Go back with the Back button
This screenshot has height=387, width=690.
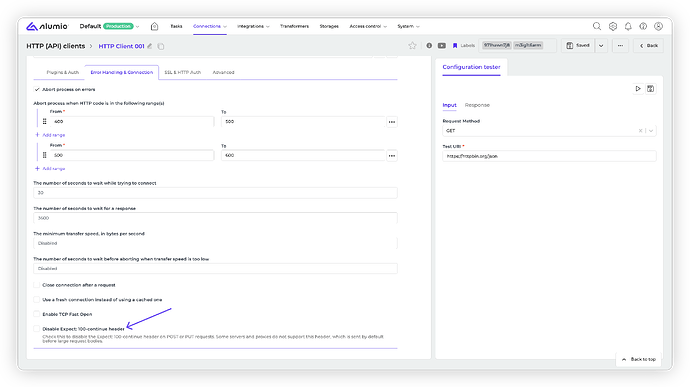click(649, 46)
